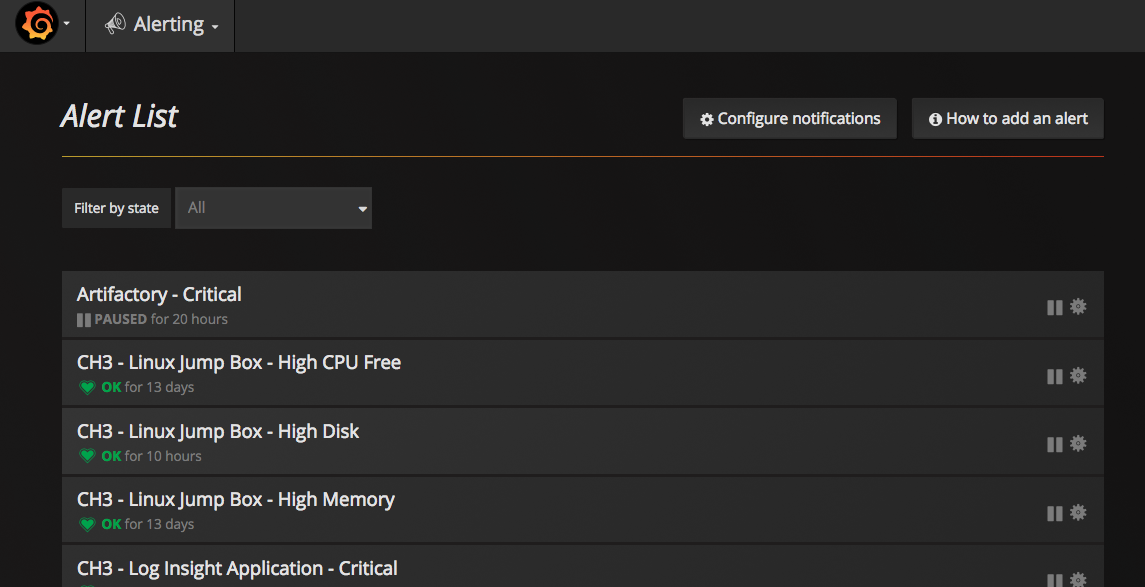Open the Filter by state dropdown

point(273,208)
